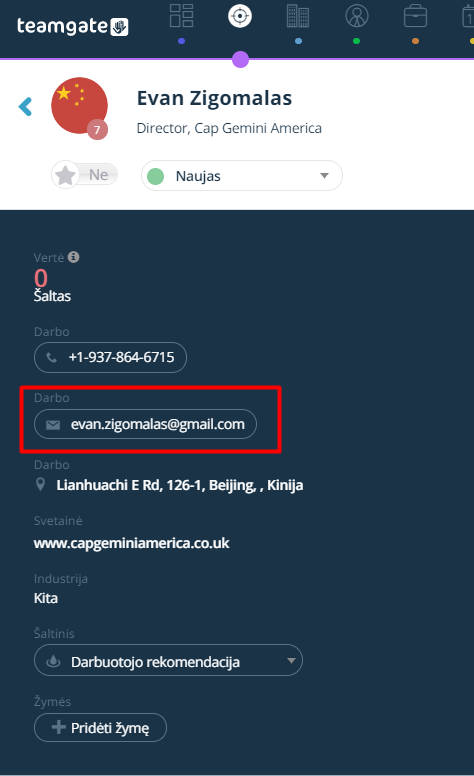Toggle the star favorite switch Ne
The image size is (474, 776).
[x=85, y=175]
